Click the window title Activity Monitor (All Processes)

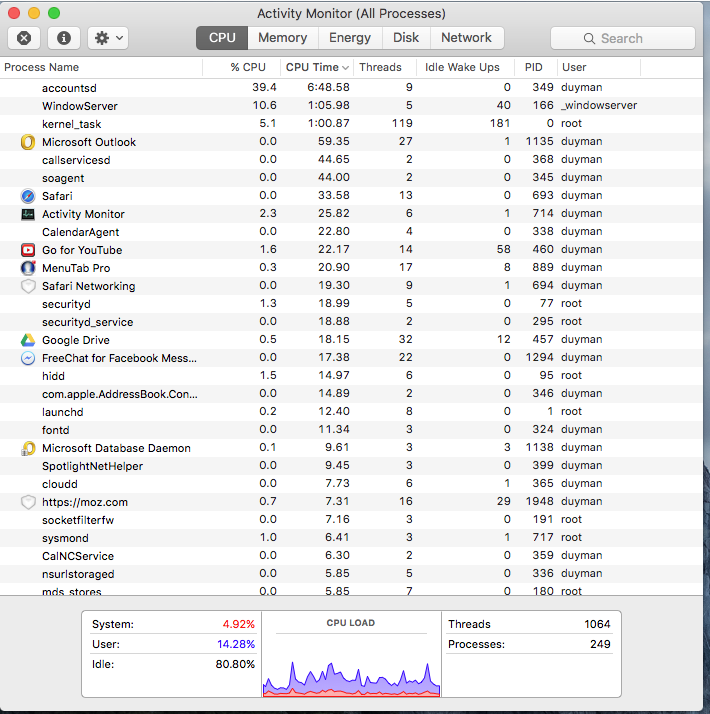point(351,14)
